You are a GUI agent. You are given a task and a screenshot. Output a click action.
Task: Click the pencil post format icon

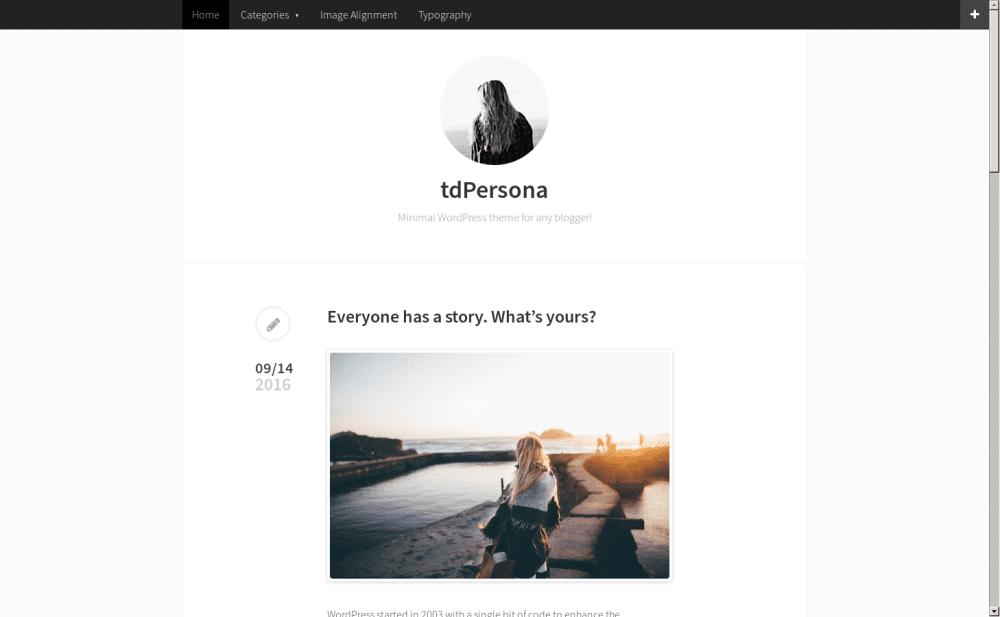273,324
